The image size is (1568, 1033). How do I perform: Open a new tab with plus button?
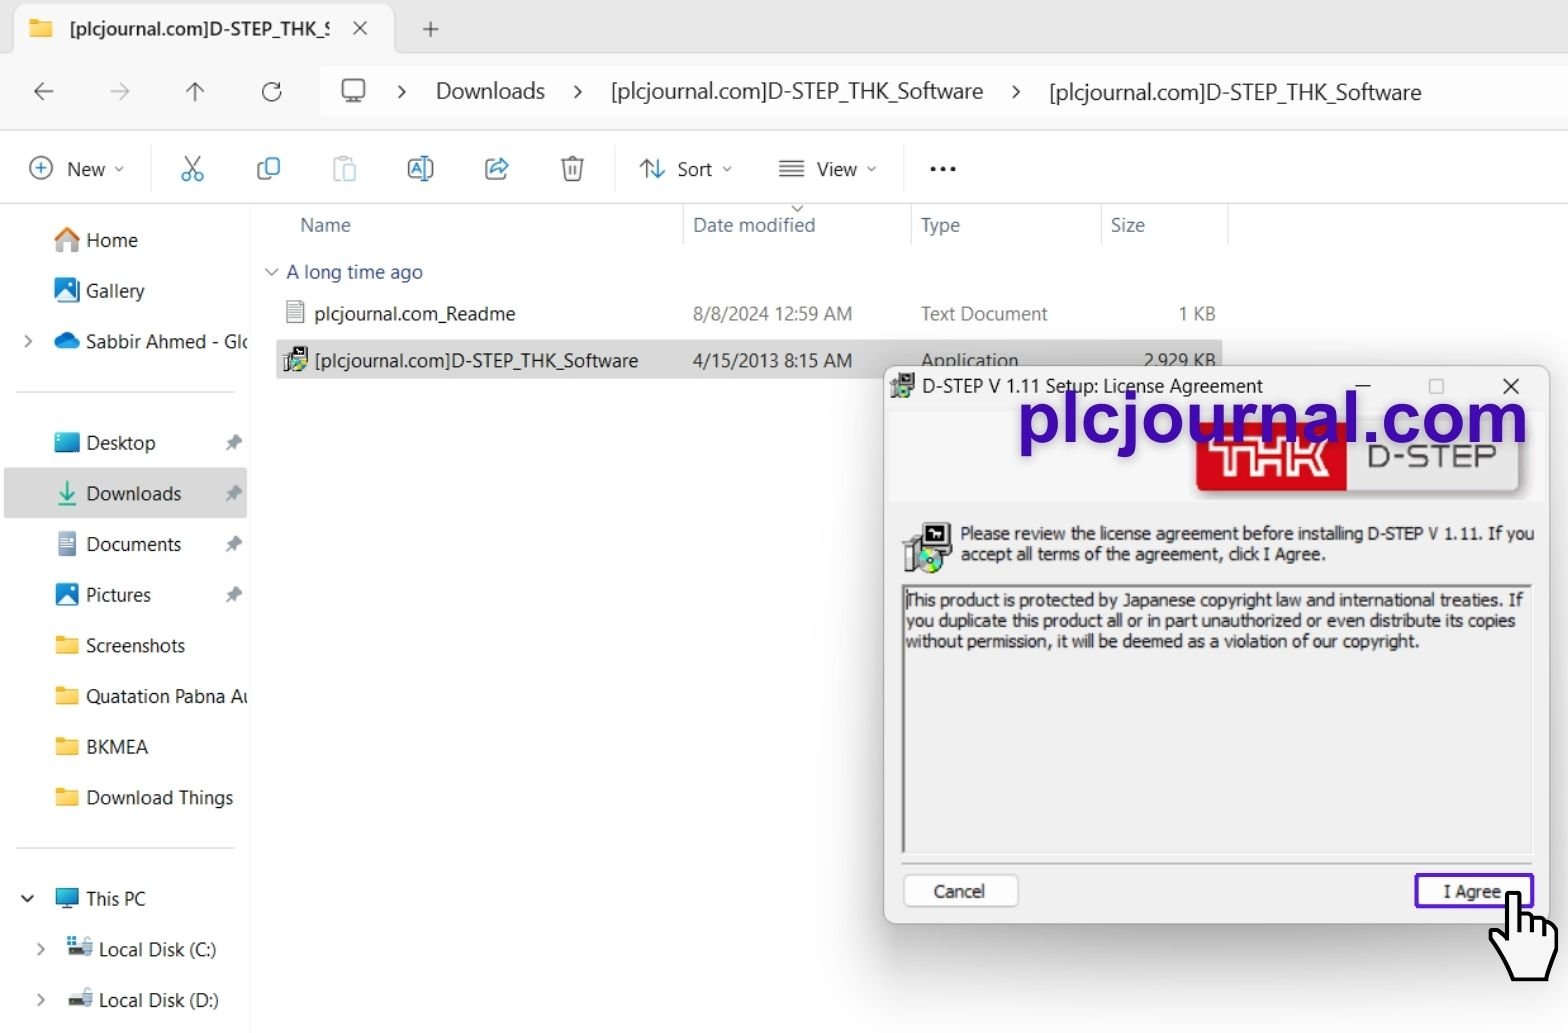pyautogui.click(x=430, y=29)
